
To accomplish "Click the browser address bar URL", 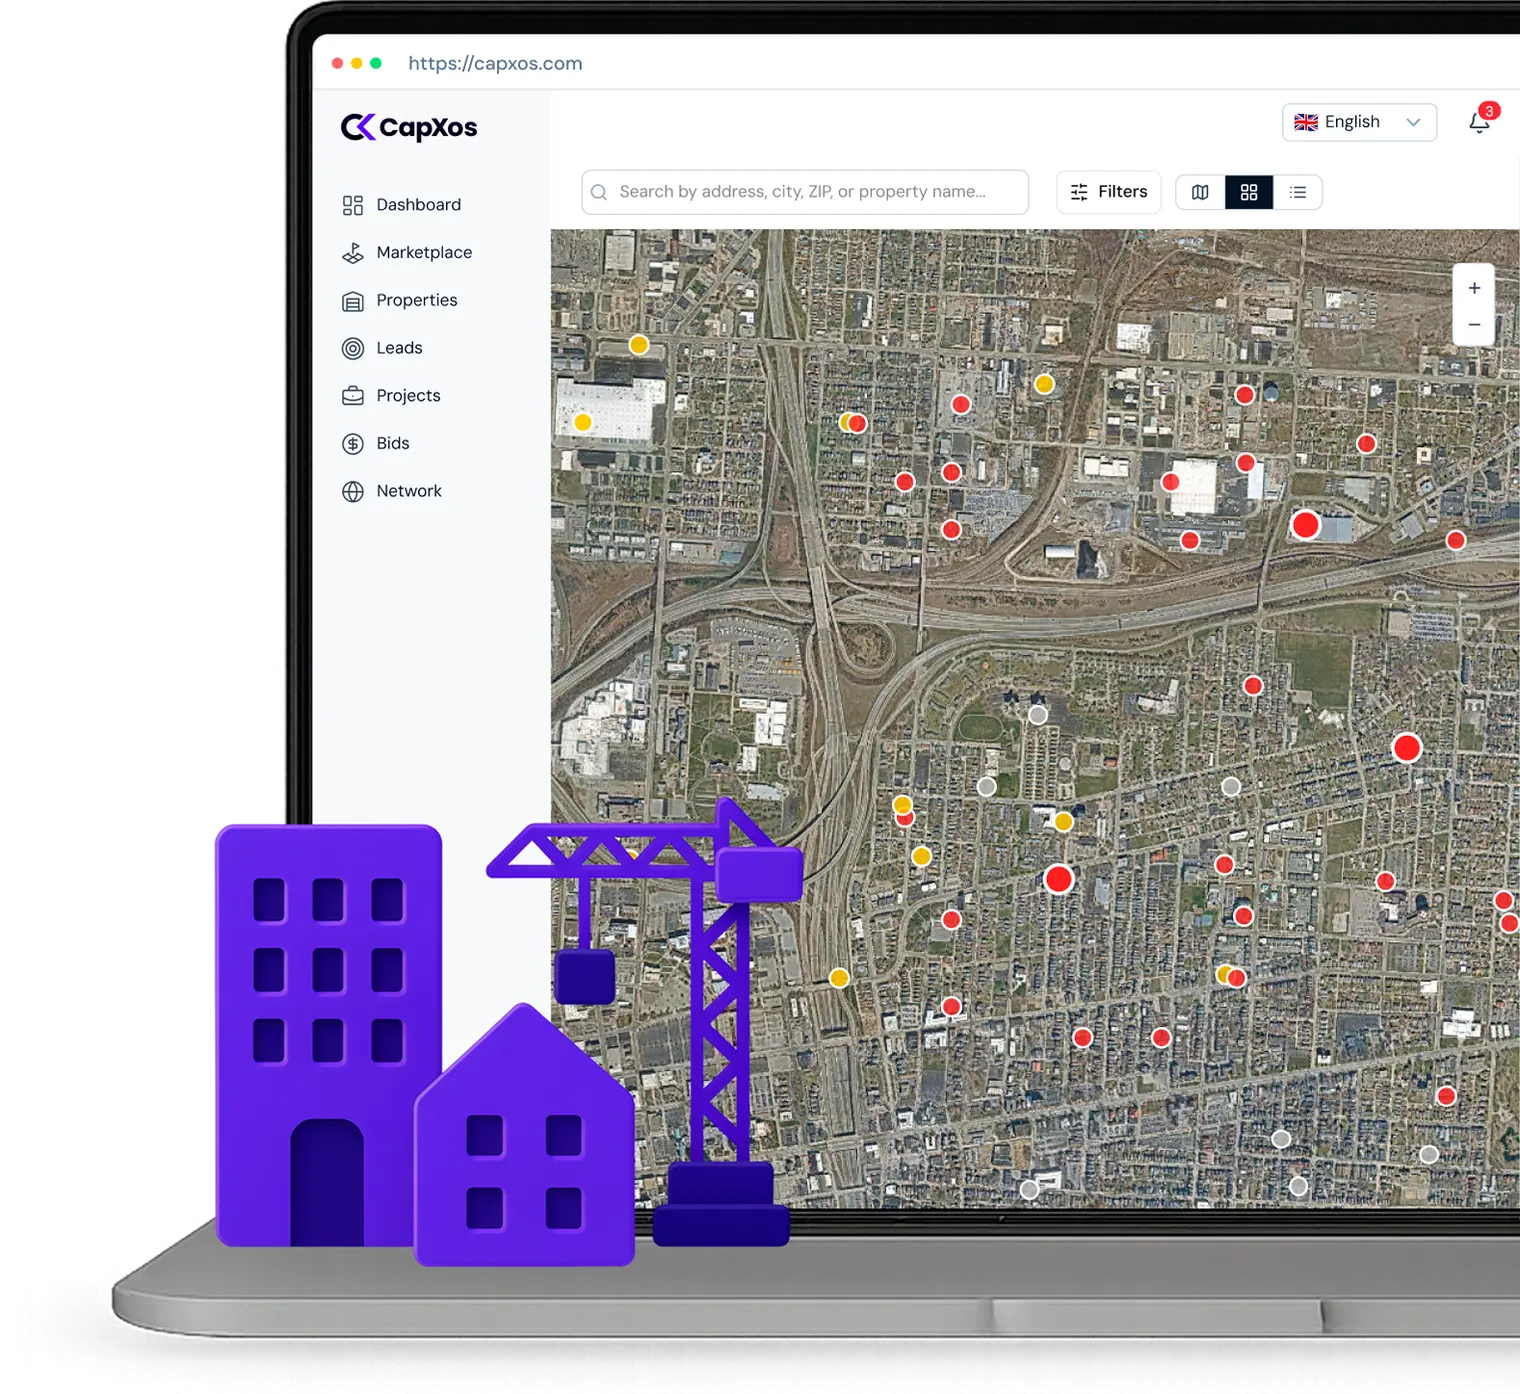I will click(x=495, y=63).
